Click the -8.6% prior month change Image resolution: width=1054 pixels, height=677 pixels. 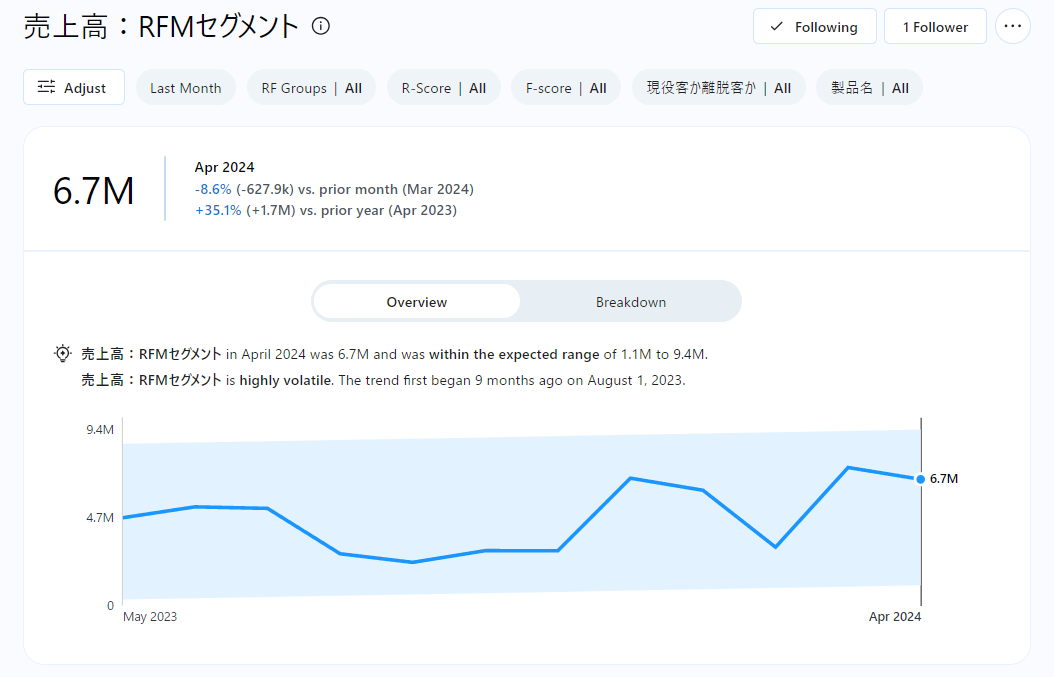click(213, 189)
